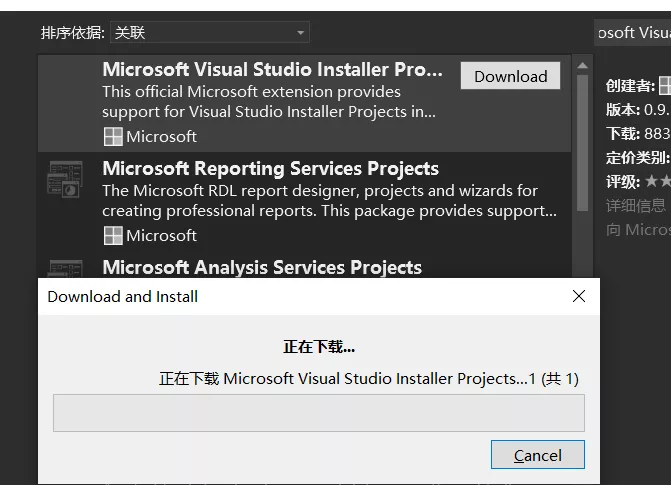The height and width of the screenshot is (485, 671).
Task: Click the Reporting Services Projects extension icon
Action: [65, 179]
